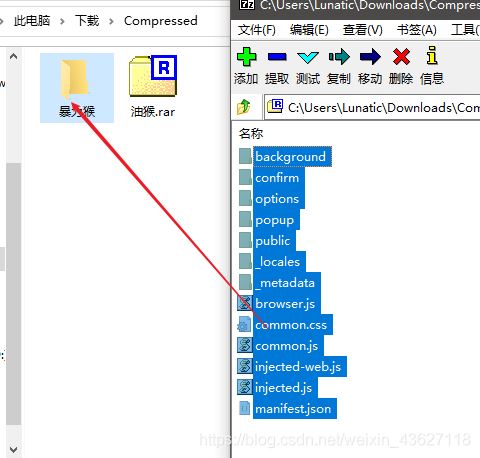Screen dimensions: 480x458
Task: Expand the chevron after 下载 breadcrumb
Action: [x=111, y=21]
